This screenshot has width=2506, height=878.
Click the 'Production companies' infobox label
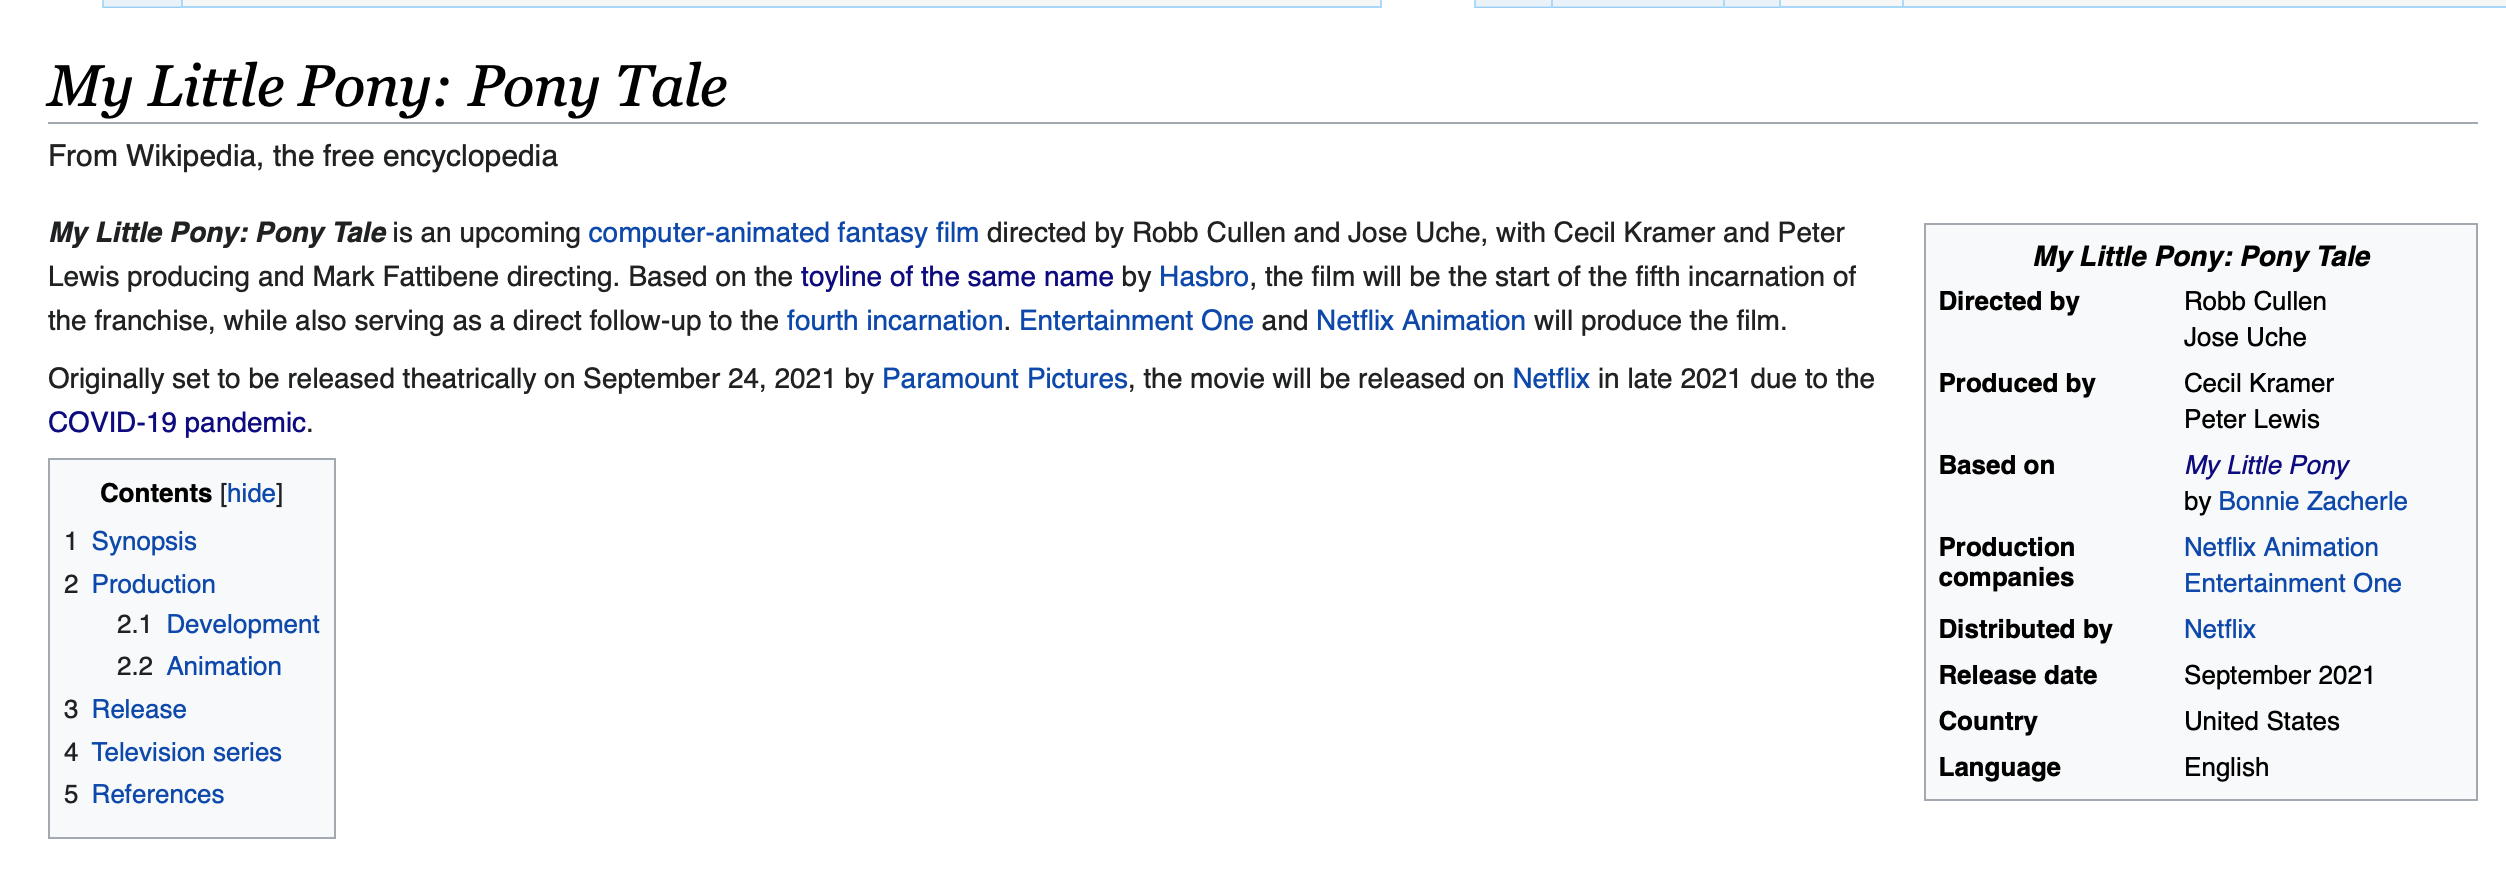pyautogui.click(x=2007, y=563)
